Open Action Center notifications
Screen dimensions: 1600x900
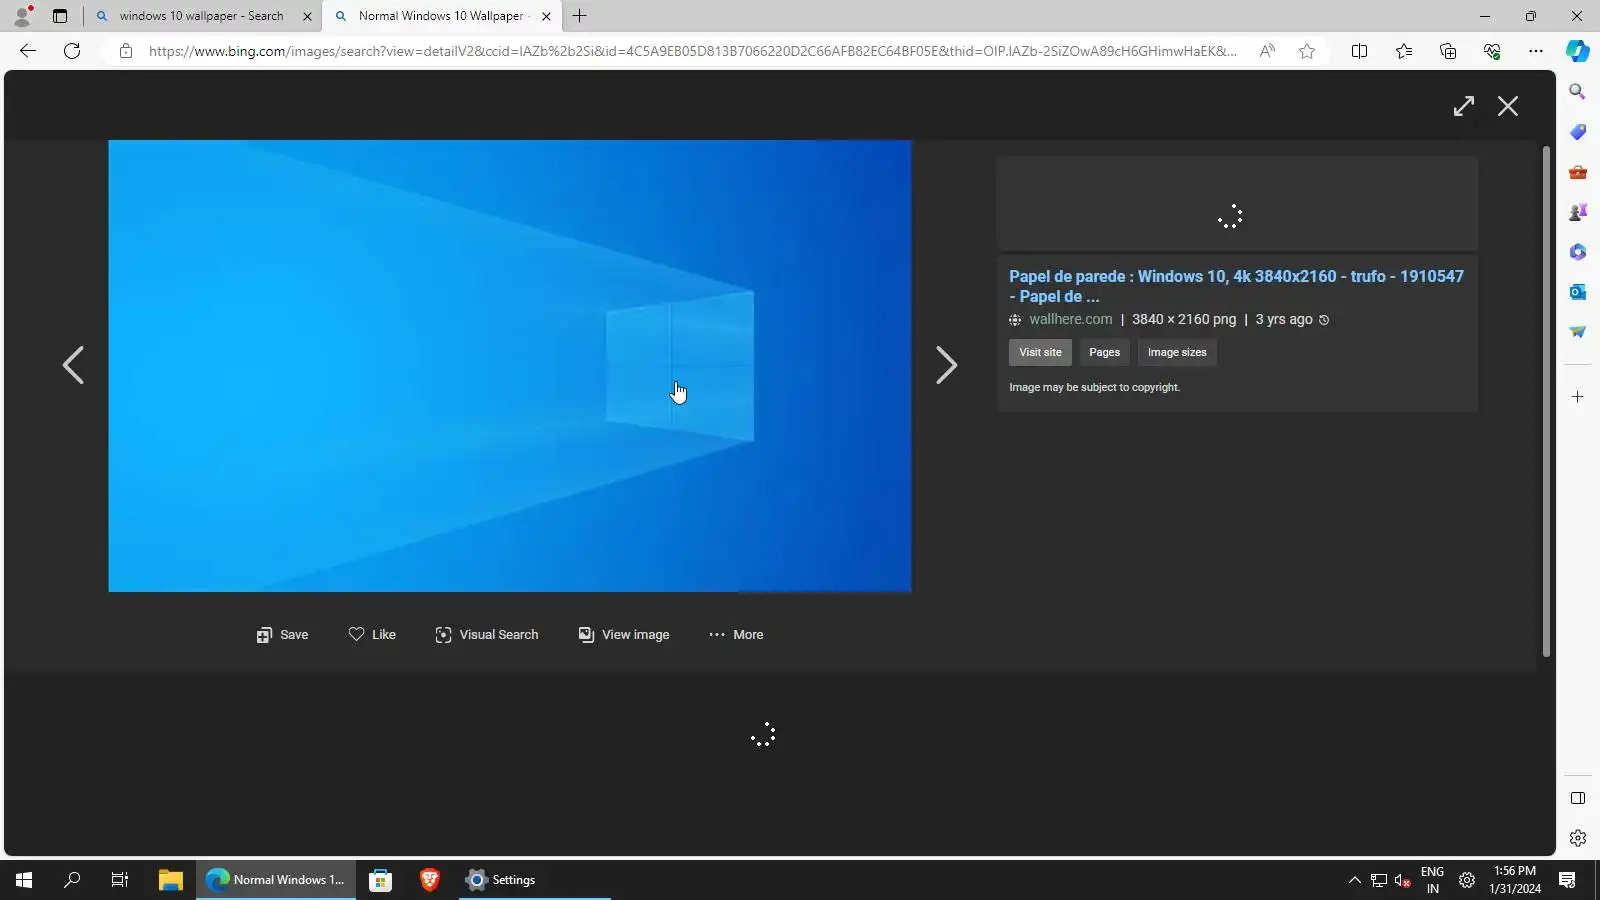pos(1567,880)
